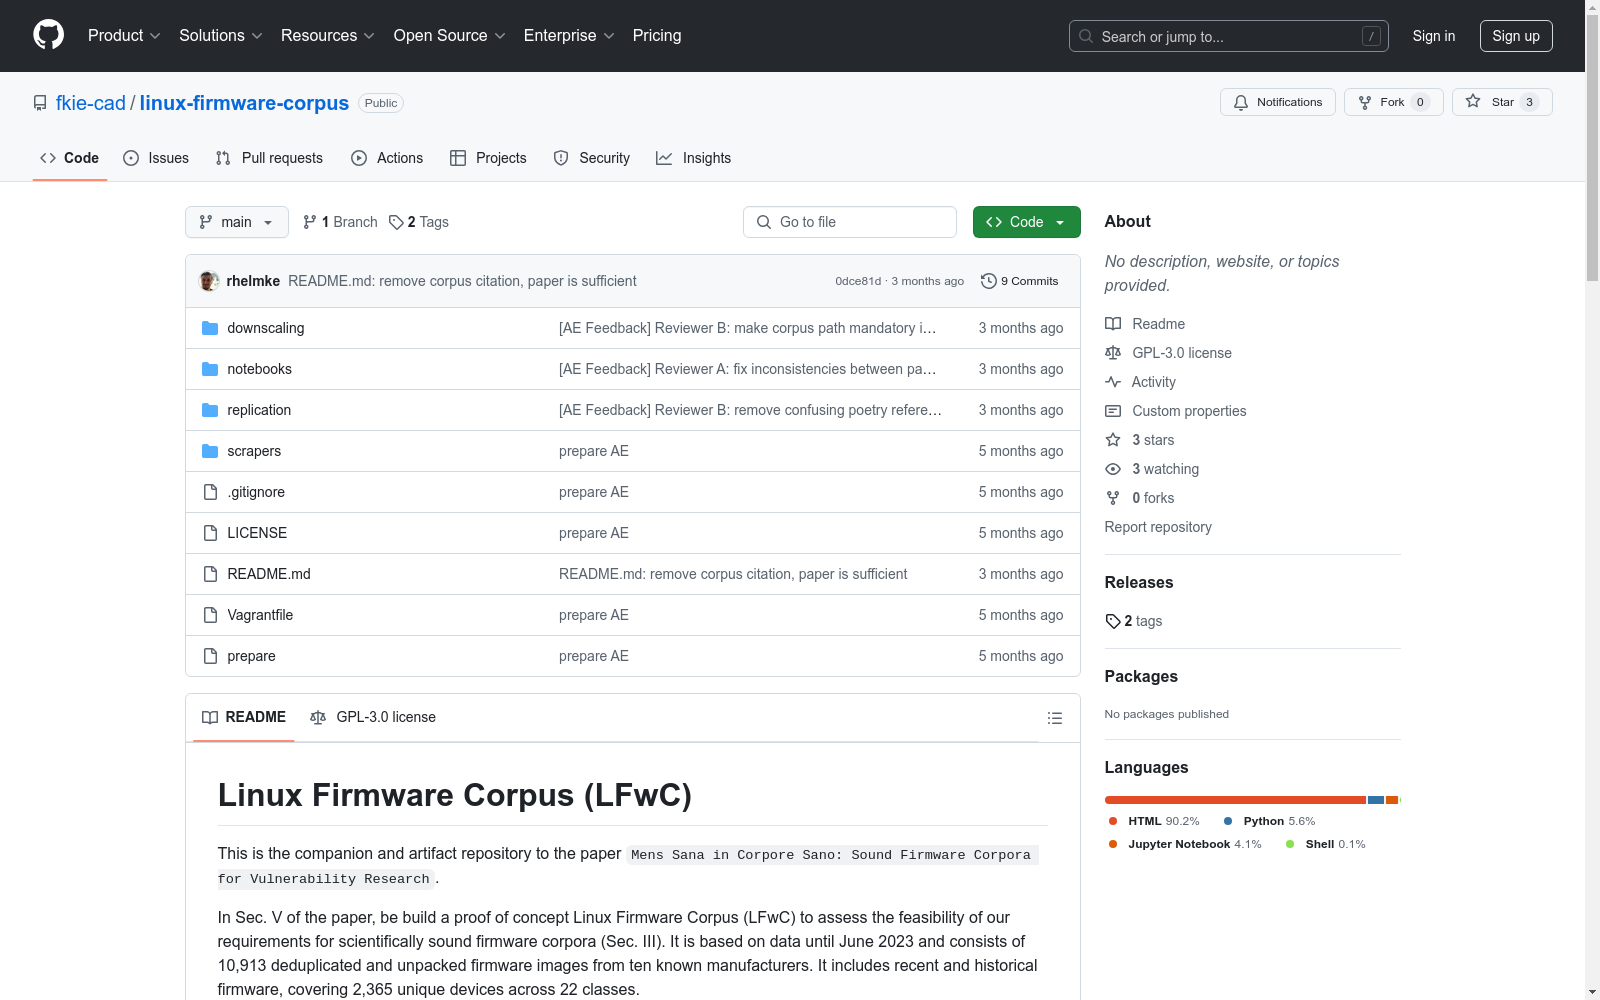Open commit hash 0dce81d
Viewport: 1600px width, 1000px height.
858,281
